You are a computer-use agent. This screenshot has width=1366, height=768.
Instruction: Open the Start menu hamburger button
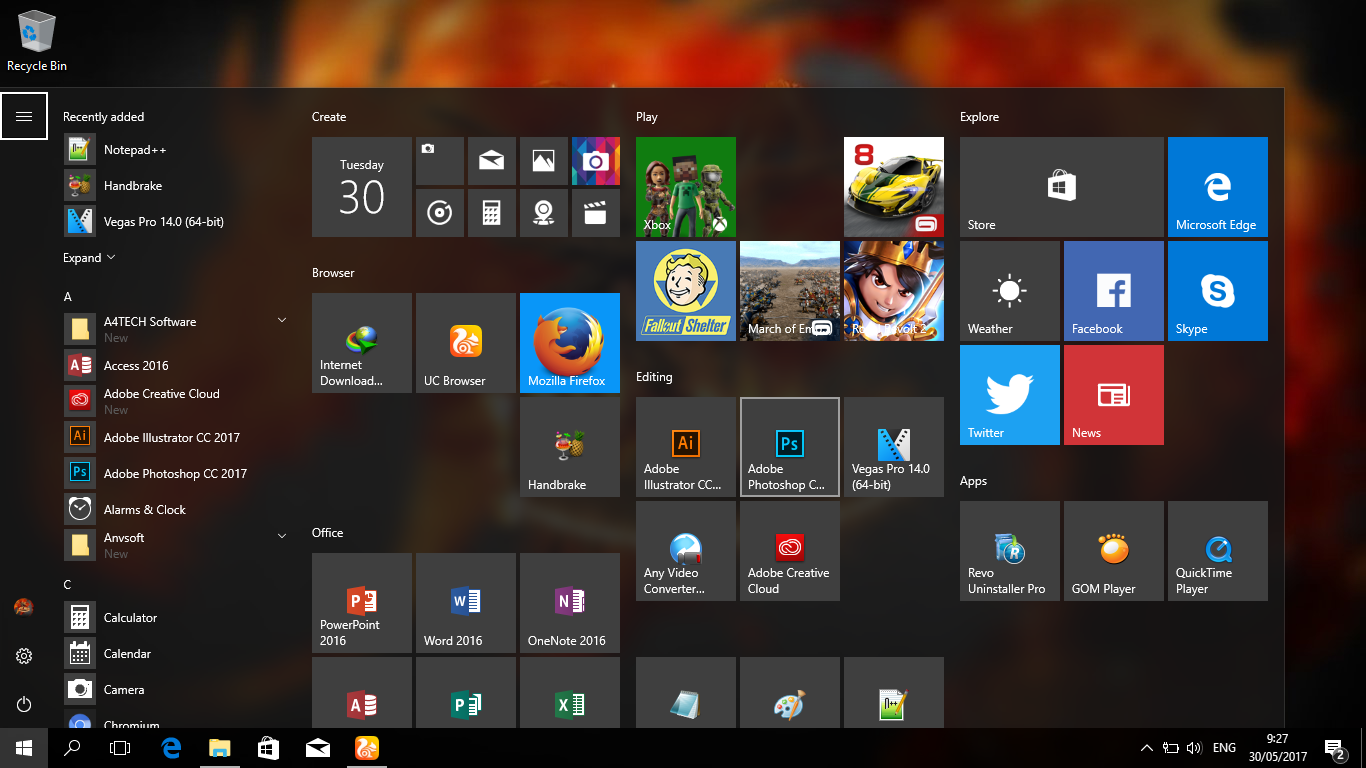tap(24, 115)
